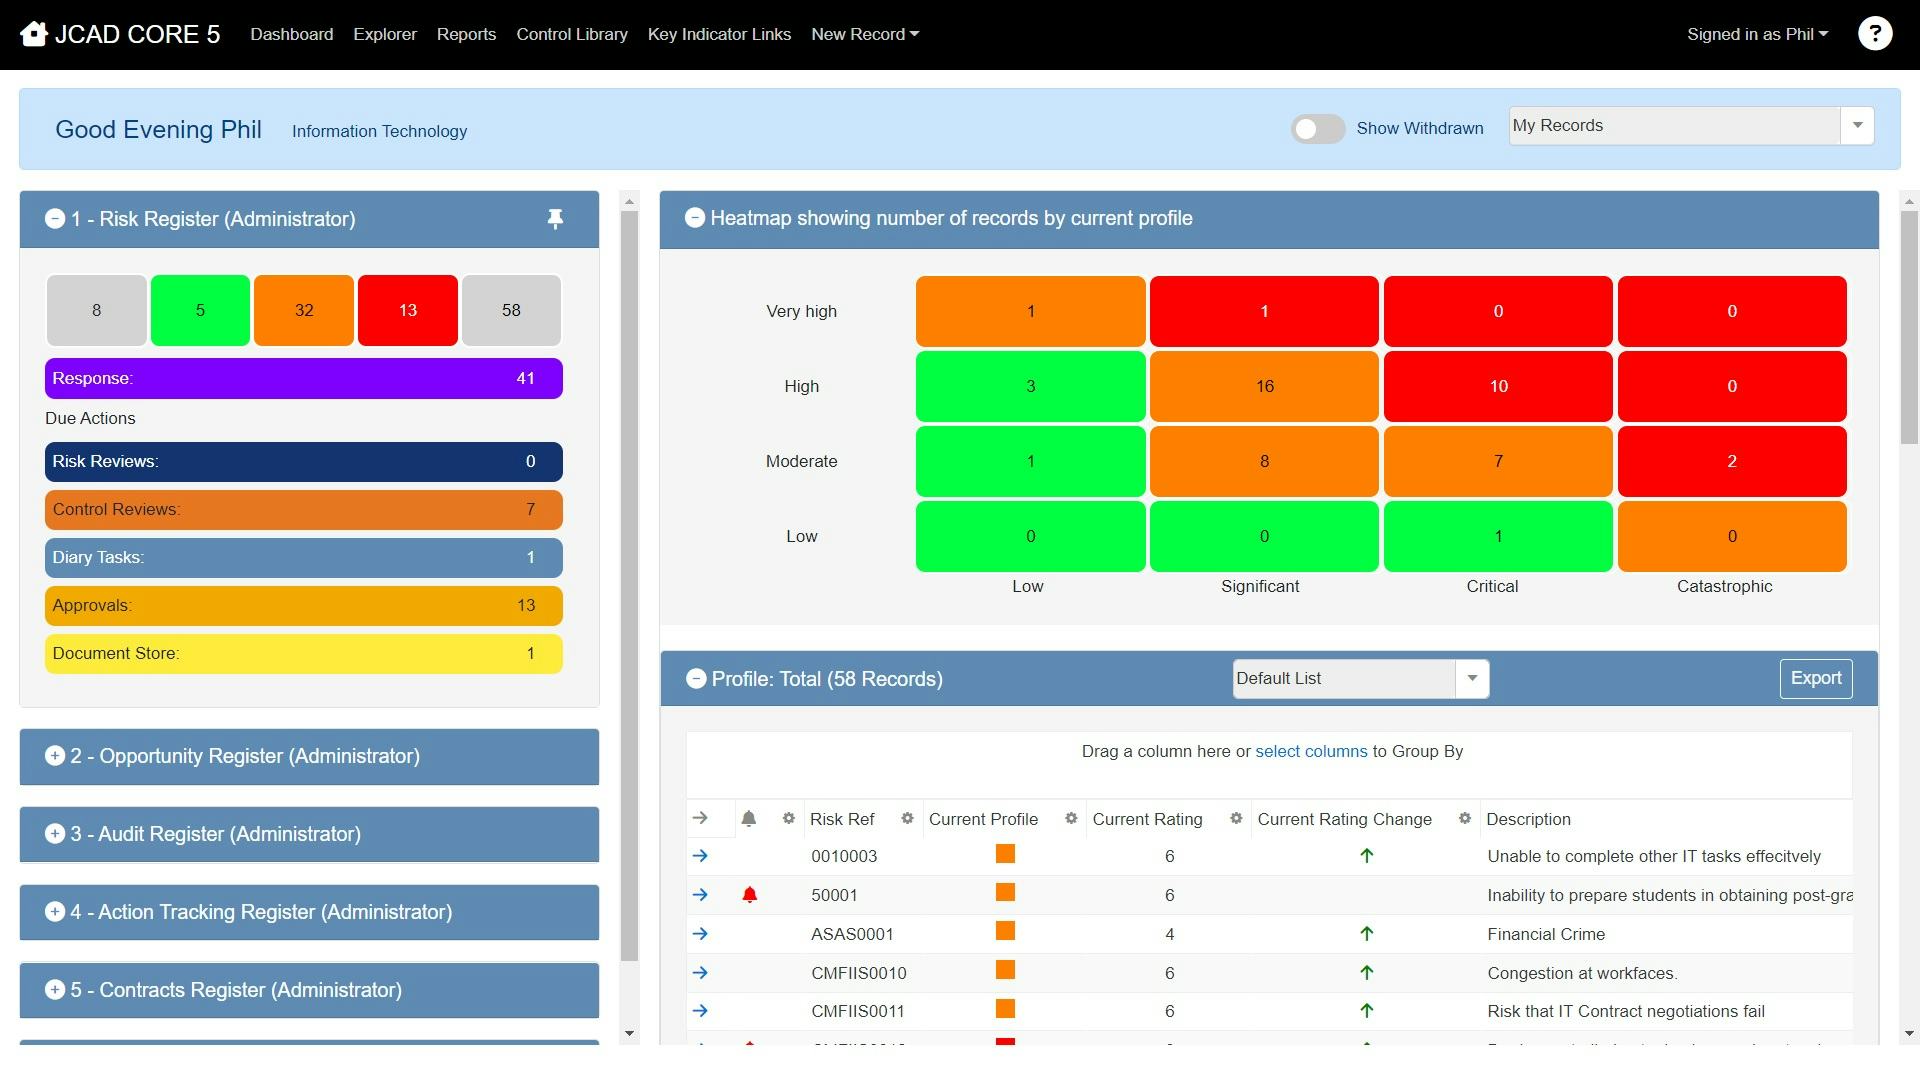Select the Key Indicator Links menu item

pos(719,33)
